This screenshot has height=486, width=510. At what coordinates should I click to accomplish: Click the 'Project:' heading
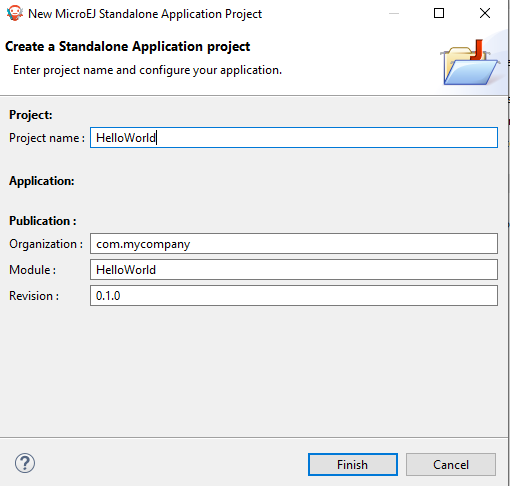tap(31, 115)
